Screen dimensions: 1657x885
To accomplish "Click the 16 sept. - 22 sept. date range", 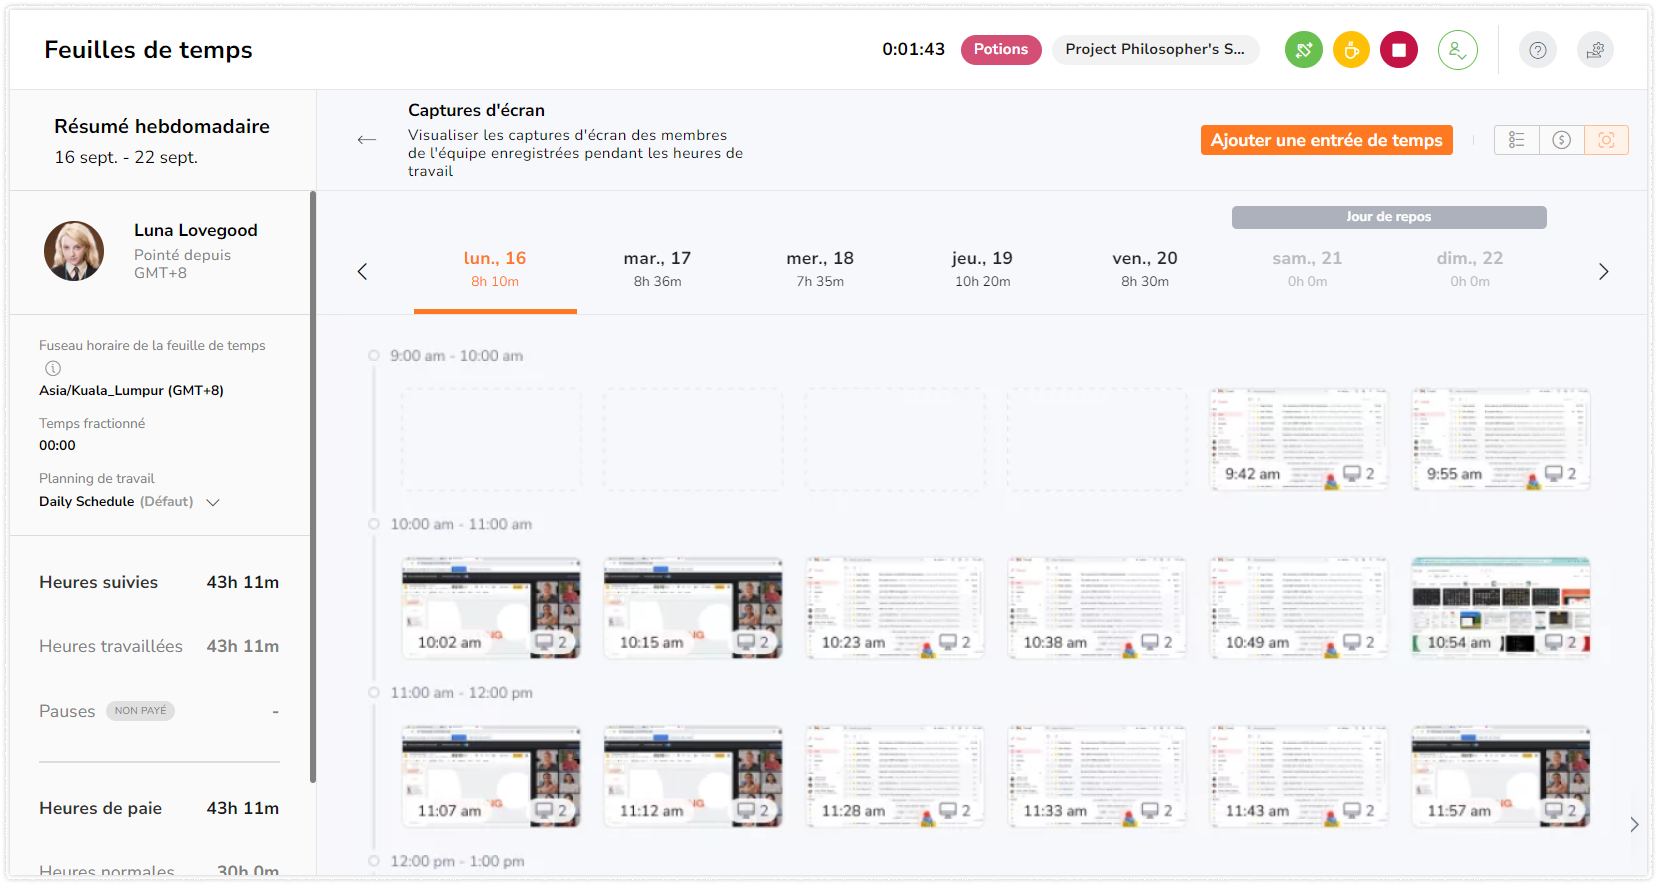I will point(126,157).
